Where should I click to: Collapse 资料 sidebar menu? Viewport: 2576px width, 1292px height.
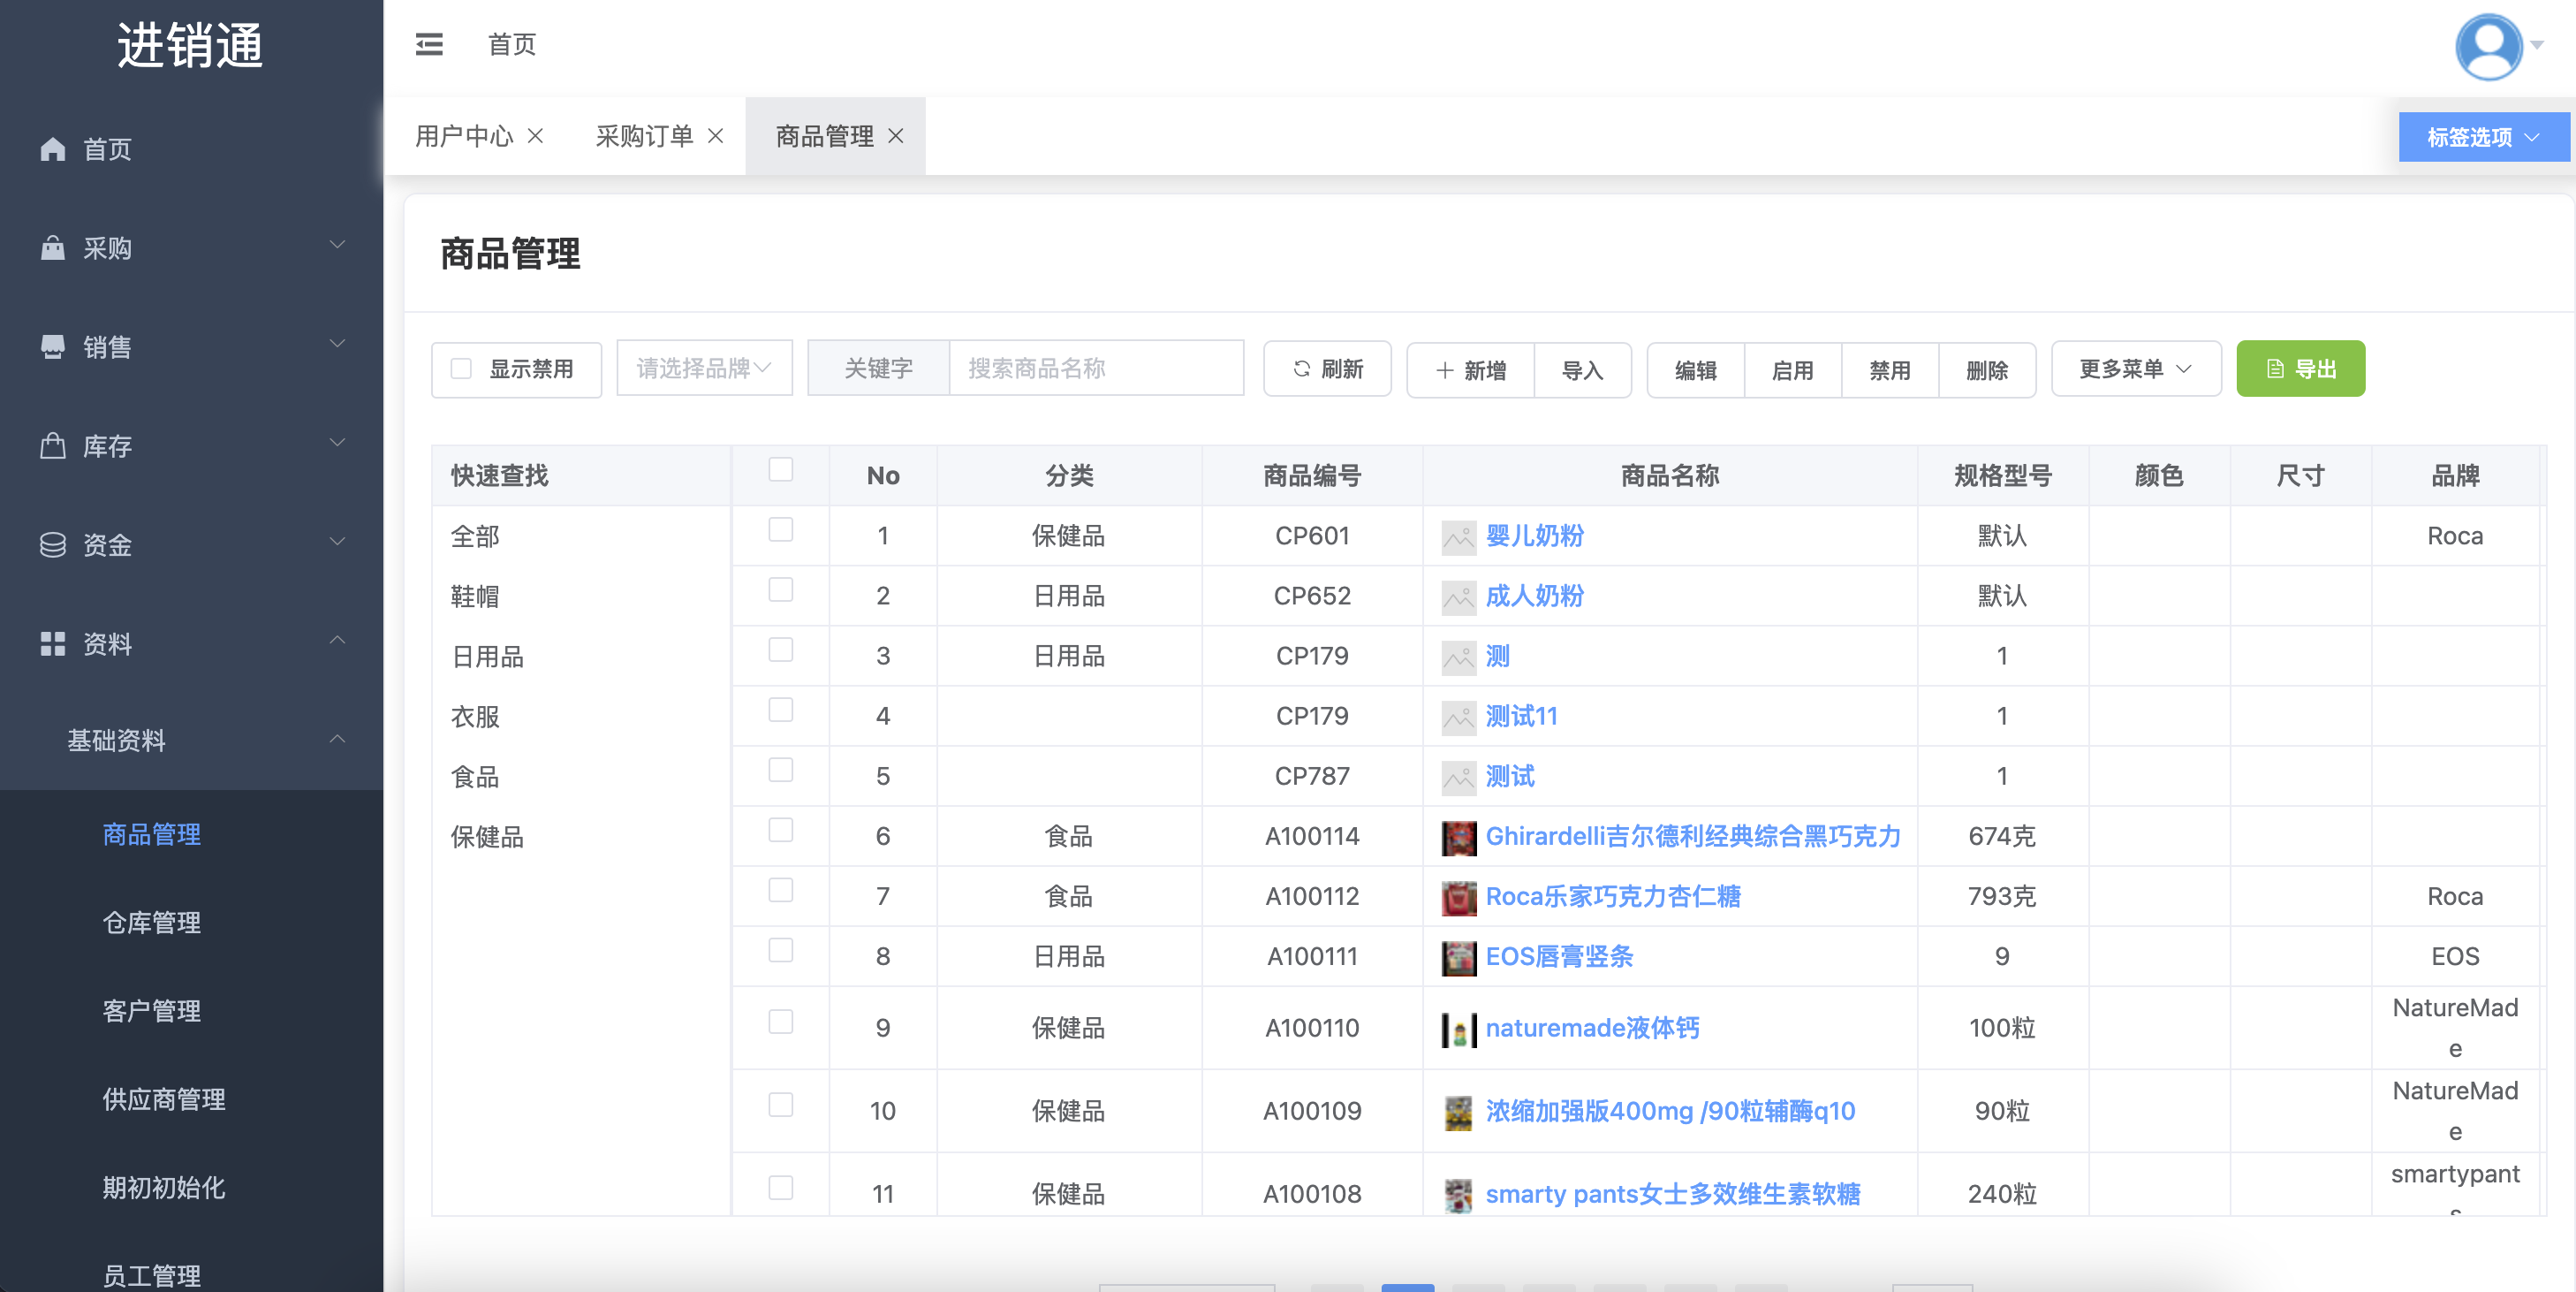[191, 643]
